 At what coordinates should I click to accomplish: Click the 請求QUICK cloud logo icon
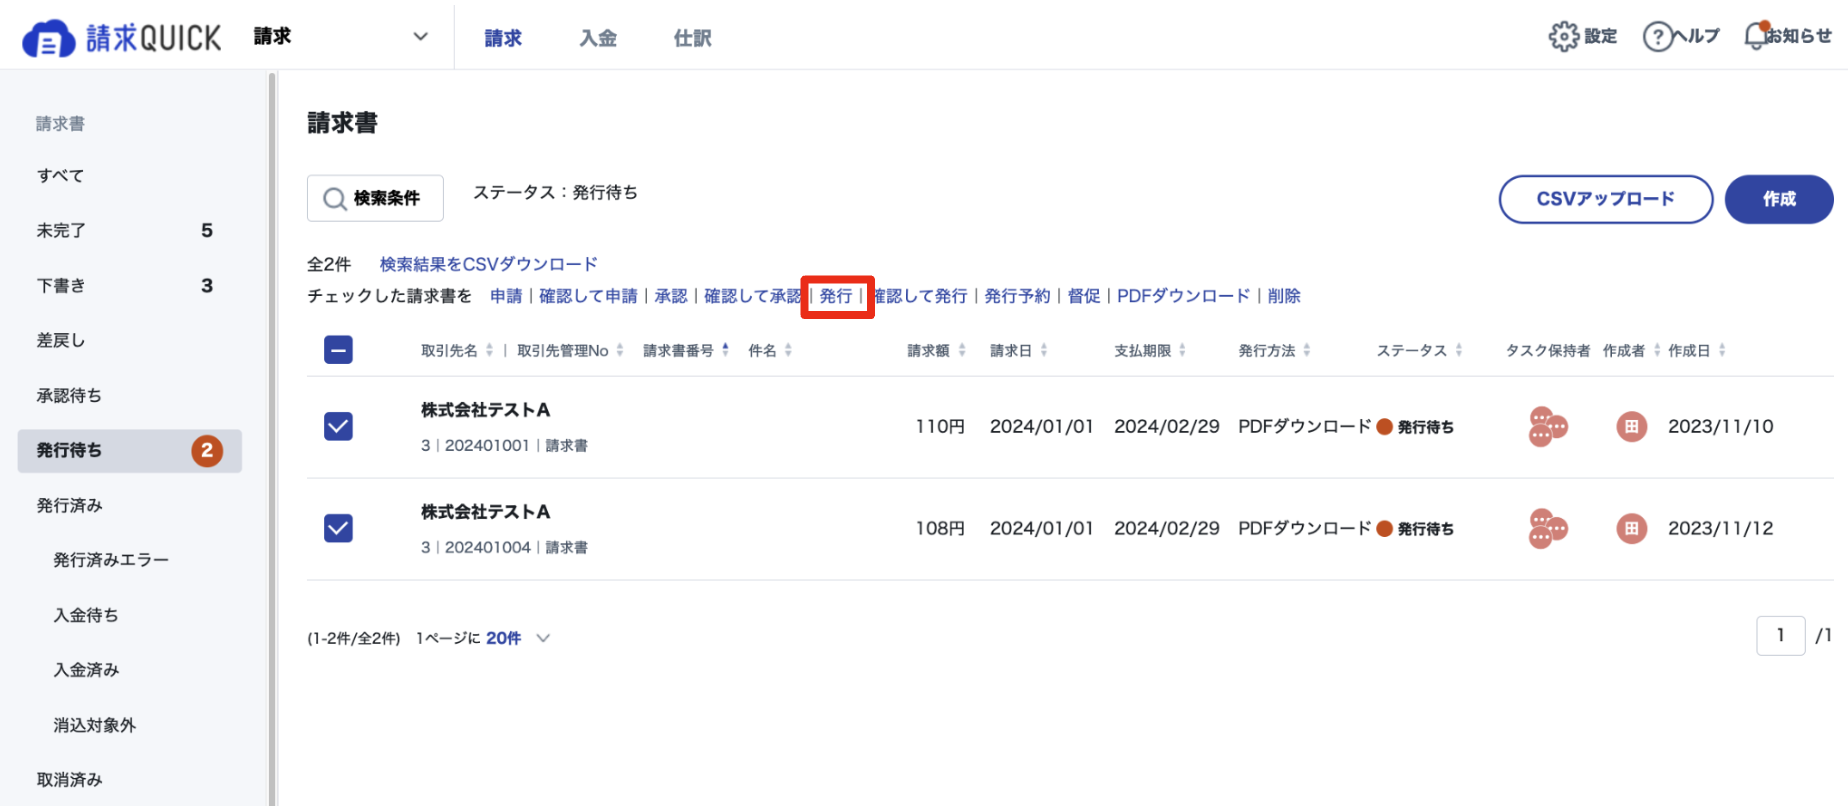click(x=48, y=39)
